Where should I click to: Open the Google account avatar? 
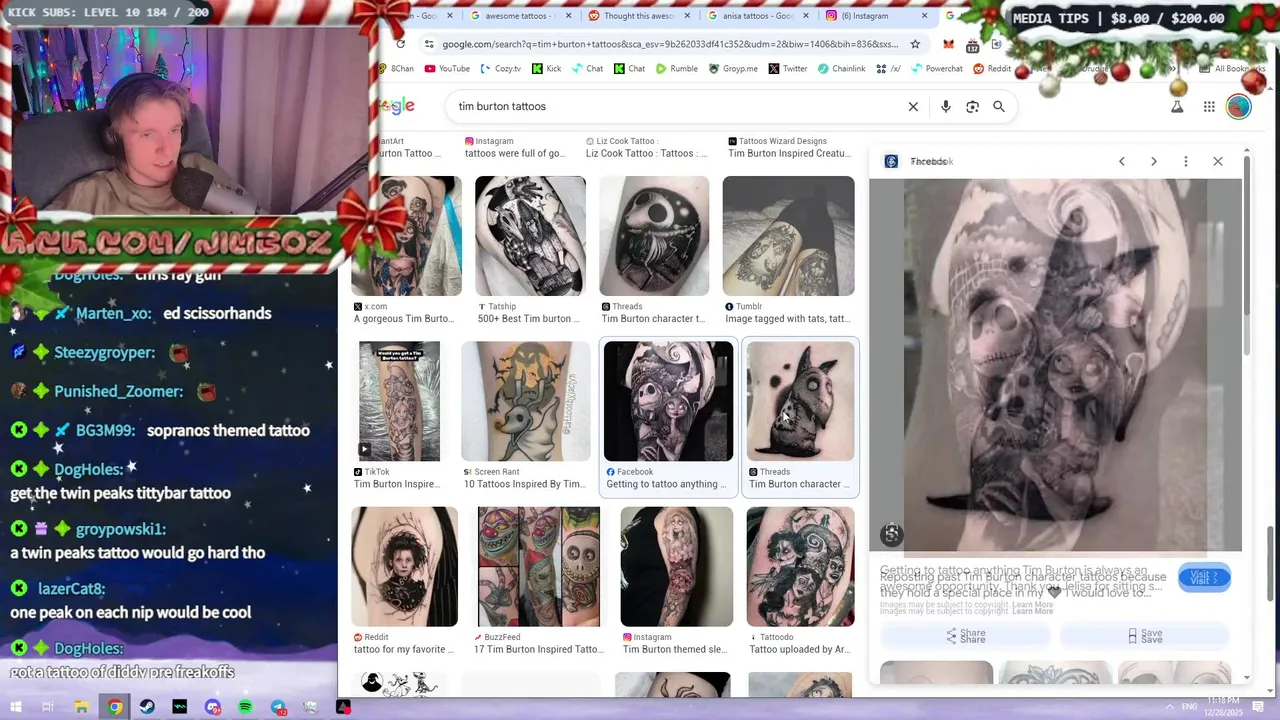pyautogui.click(x=1238, y=106)
